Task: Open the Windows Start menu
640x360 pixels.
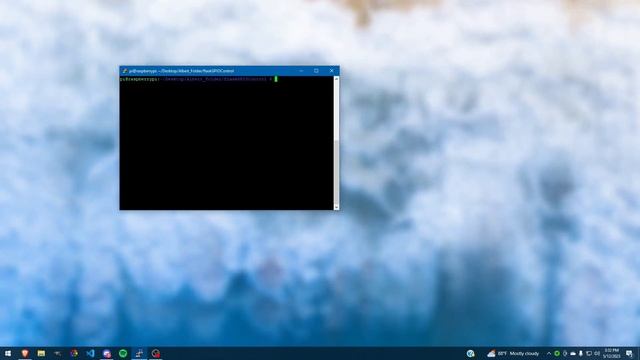Action: tap(8, 353)
